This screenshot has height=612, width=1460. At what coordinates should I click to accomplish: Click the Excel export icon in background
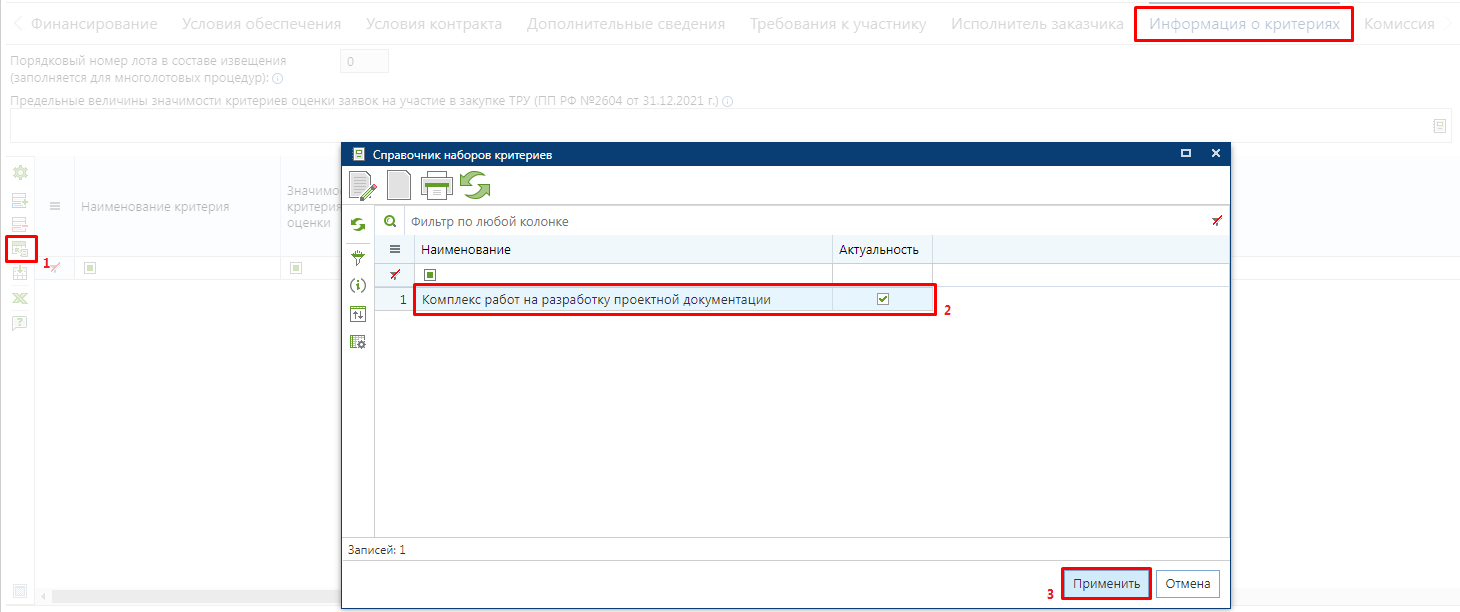(20, 298)
